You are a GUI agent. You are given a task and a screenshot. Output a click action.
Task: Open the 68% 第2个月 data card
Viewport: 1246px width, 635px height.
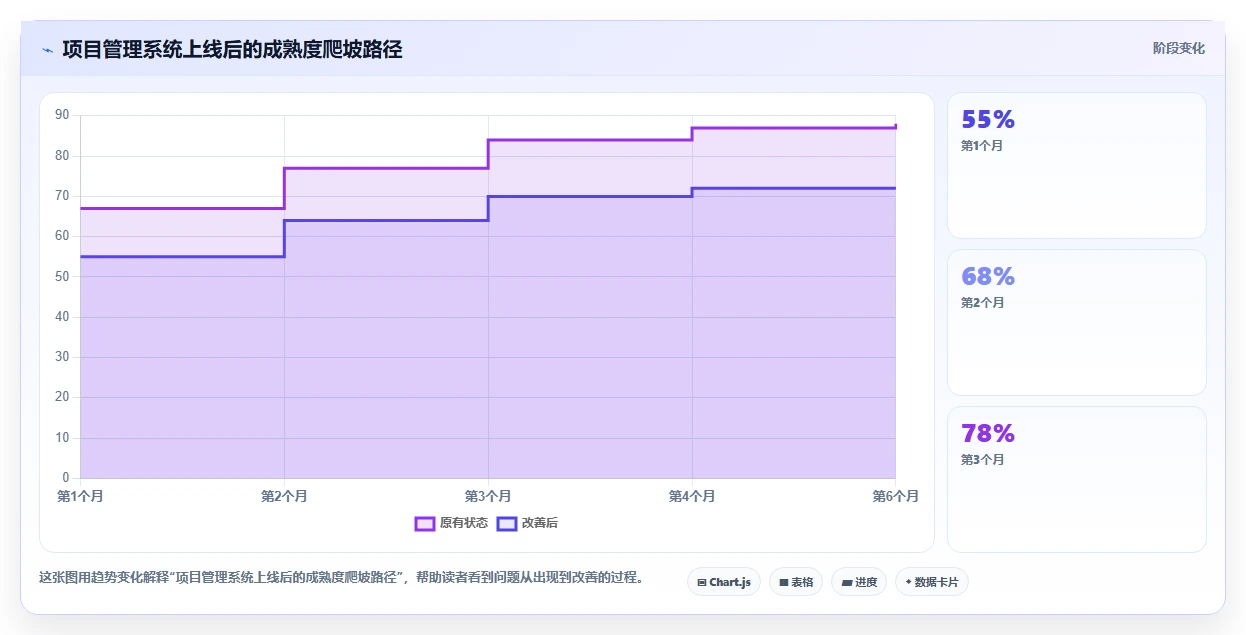pyautogui.click(x=1077, y=323)
